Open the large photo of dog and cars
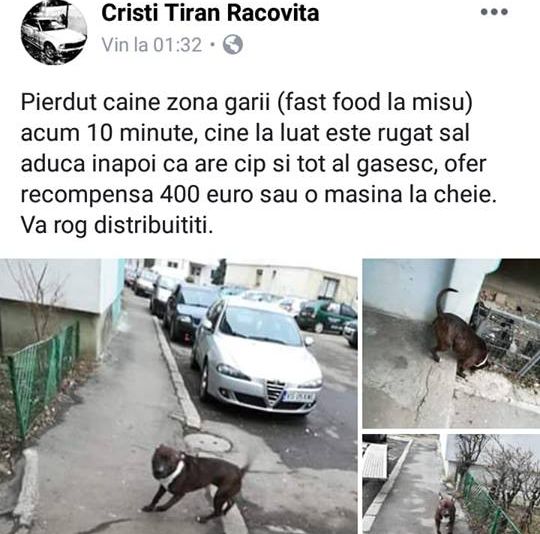Viewport: 540px width, 534px height. pyautogui.click(x=178, y=396)
